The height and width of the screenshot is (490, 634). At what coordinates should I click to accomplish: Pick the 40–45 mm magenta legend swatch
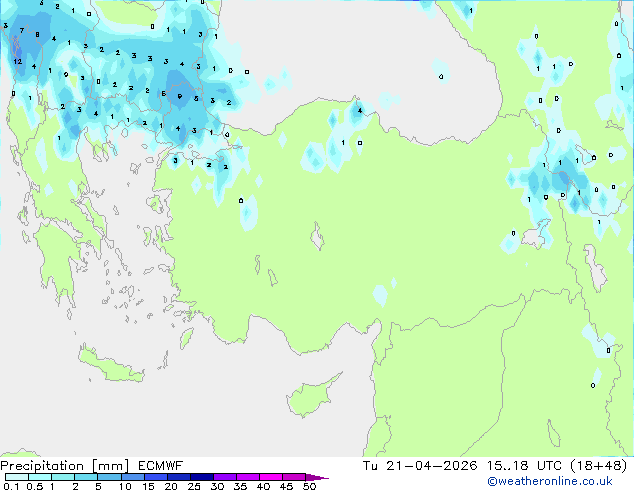tap(271, 477)
